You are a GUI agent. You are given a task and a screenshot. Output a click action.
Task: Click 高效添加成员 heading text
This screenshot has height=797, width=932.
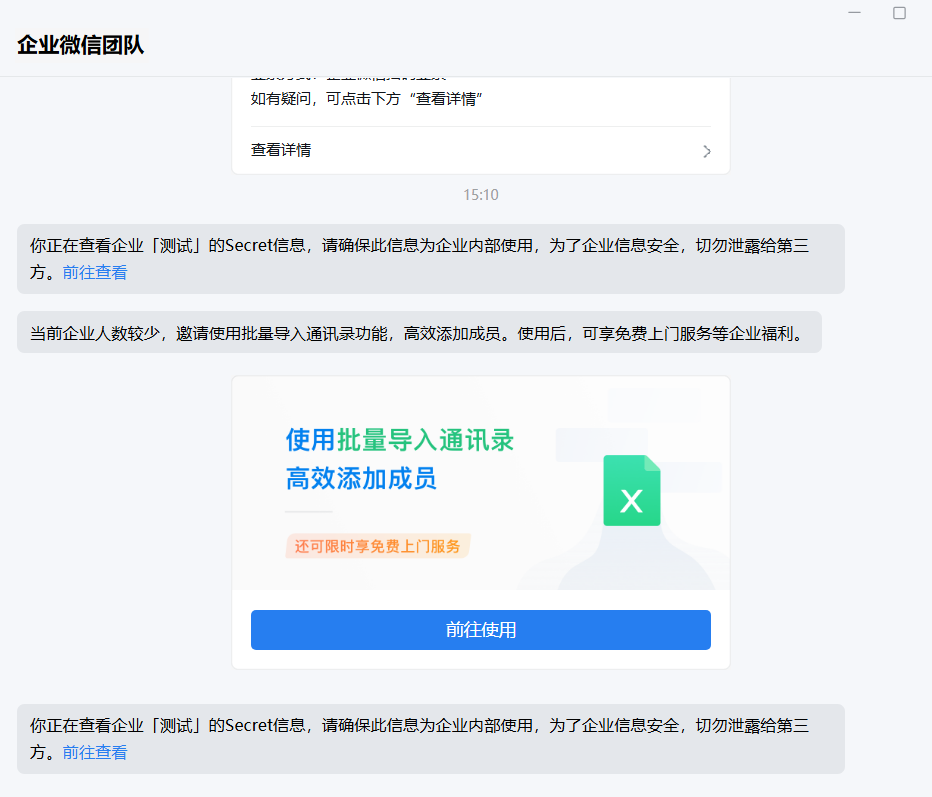pos(361,478)
